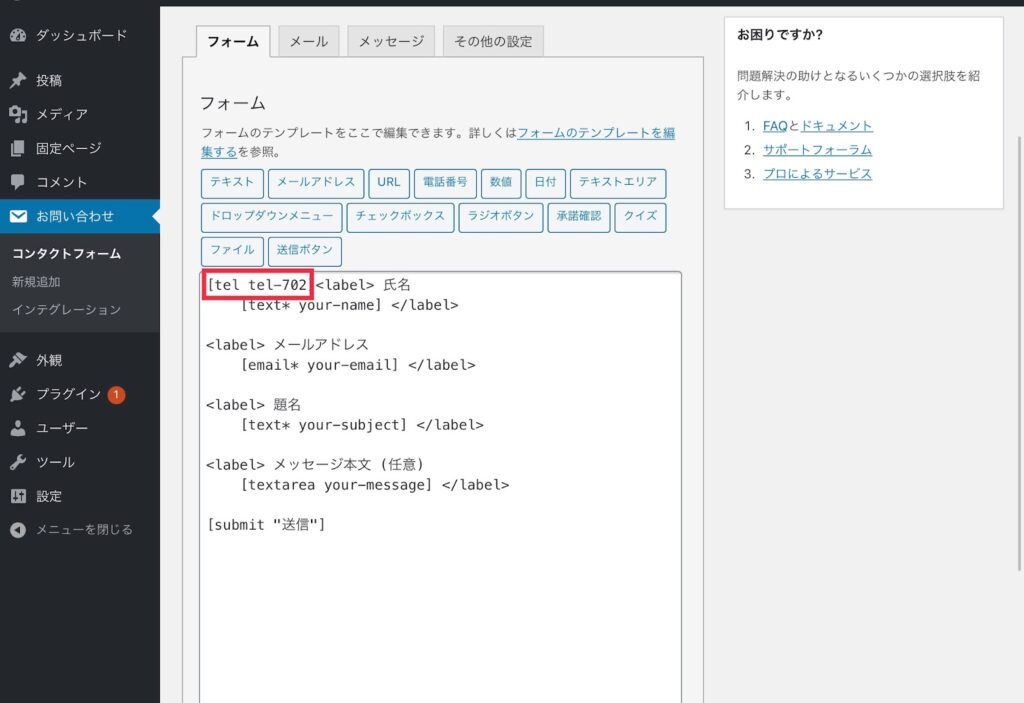
Task: Click the pin icon next to 投稿
Action: [18, 81]
